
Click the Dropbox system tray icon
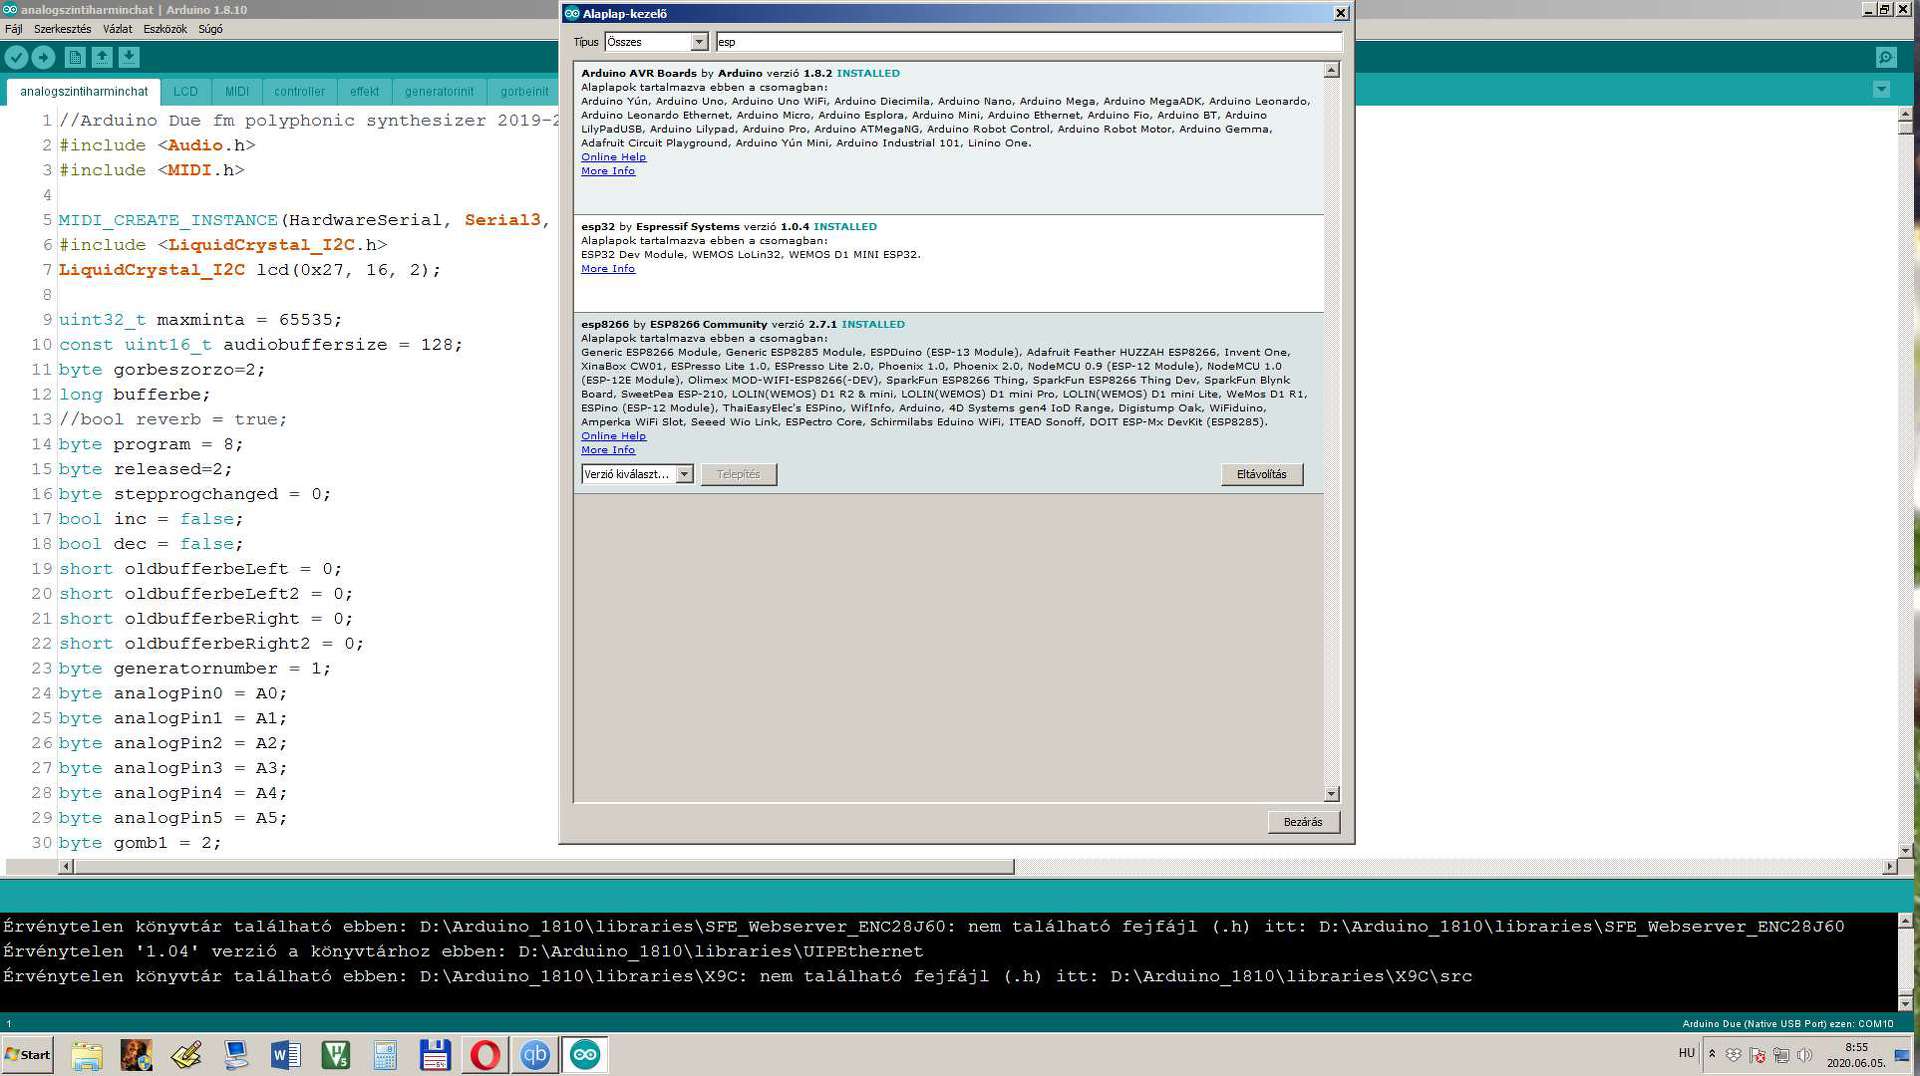tap(1734, 1055)
